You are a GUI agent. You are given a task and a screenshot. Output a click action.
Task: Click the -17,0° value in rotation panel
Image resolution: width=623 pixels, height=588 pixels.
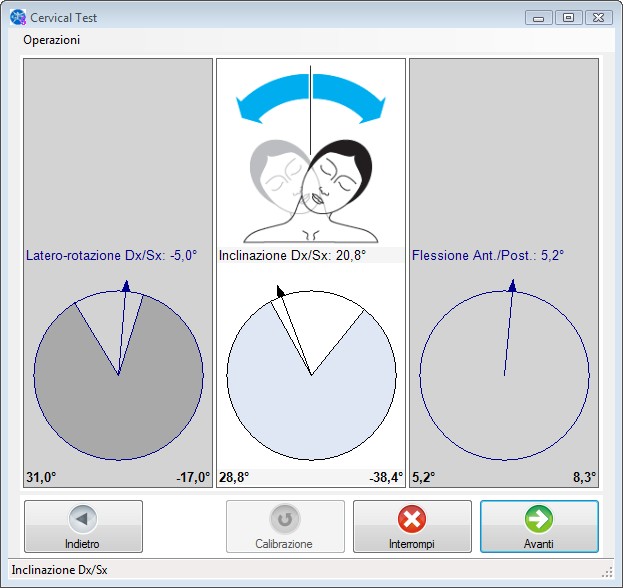coord(193,477)
